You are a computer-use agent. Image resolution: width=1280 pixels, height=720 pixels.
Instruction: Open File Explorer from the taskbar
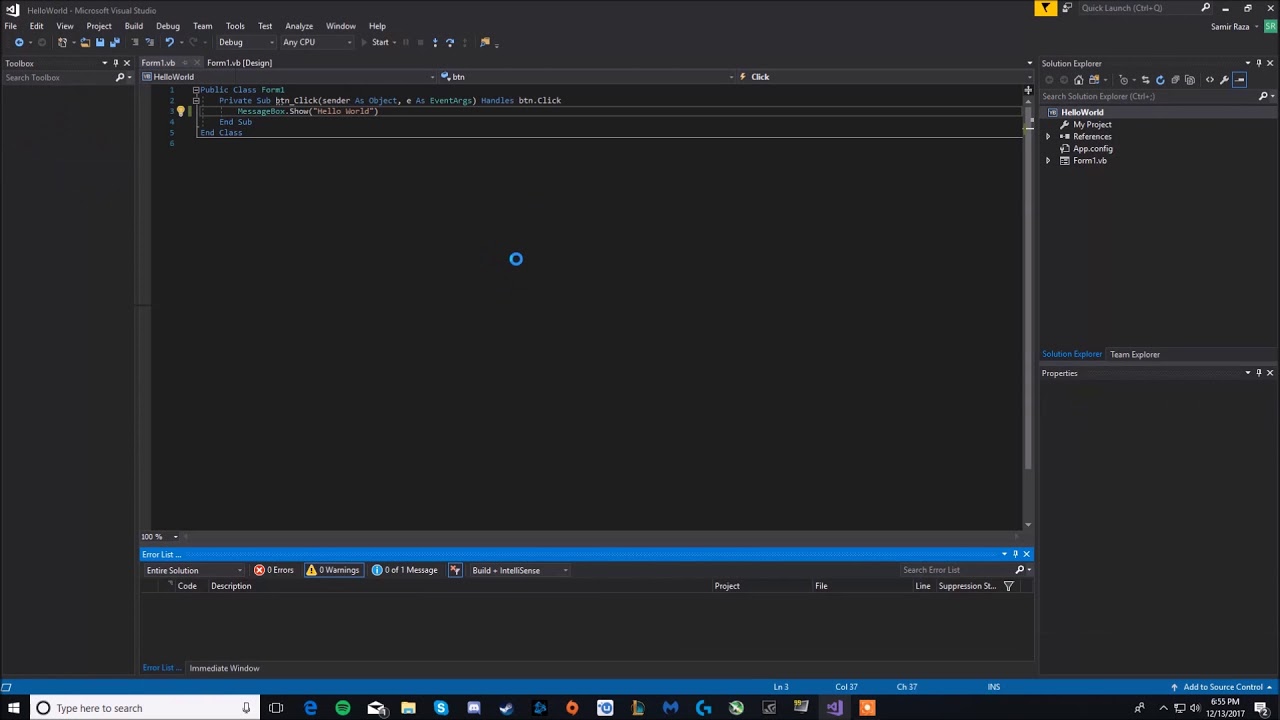408,708
